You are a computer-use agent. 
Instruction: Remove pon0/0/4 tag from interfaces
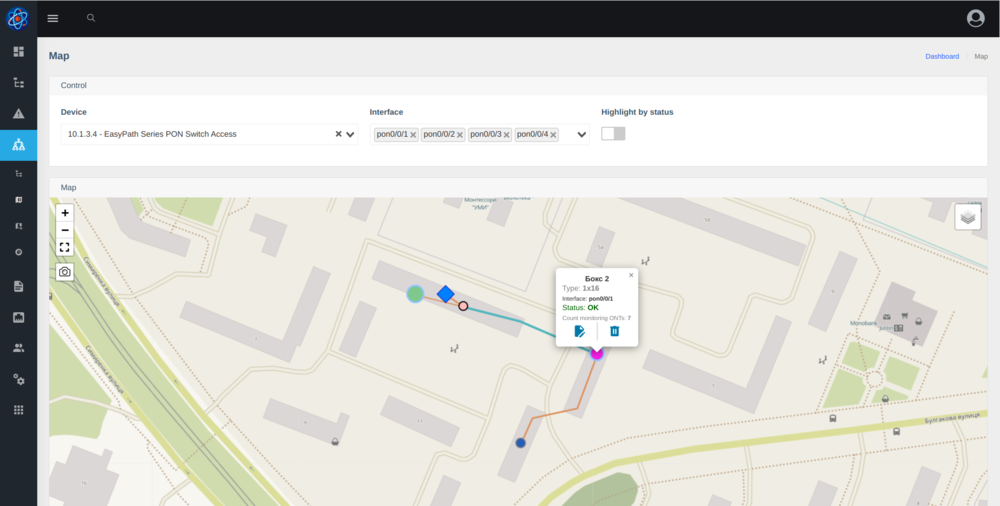[x=553, y=135]
